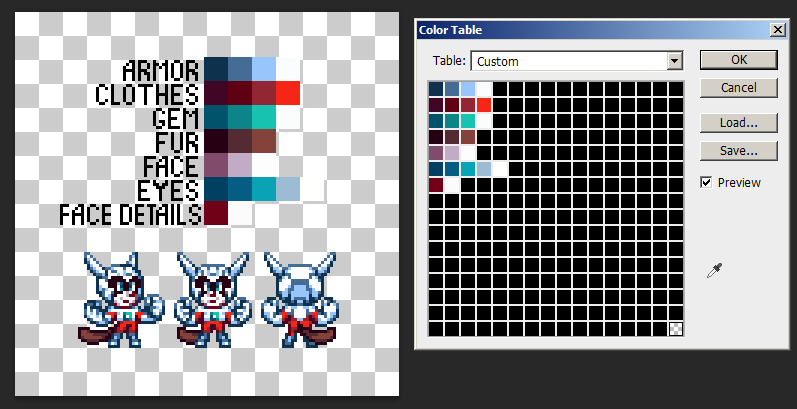This screenshot has width=797, height=409.
Task: Open the Table preset dropdown arrow
Action: (x=675, y=61)
